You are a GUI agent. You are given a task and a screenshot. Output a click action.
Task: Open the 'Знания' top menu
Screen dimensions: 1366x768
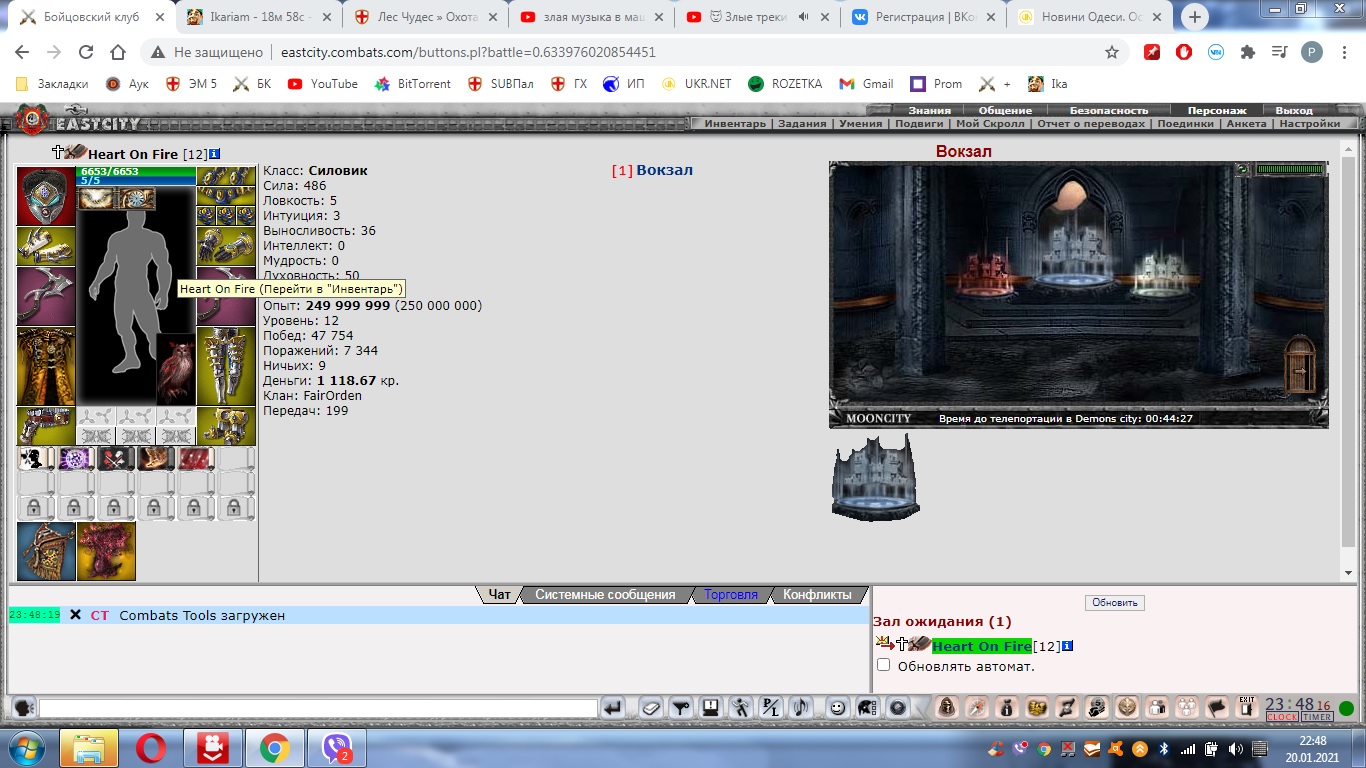pyautogui.click(x=929, y=110)
